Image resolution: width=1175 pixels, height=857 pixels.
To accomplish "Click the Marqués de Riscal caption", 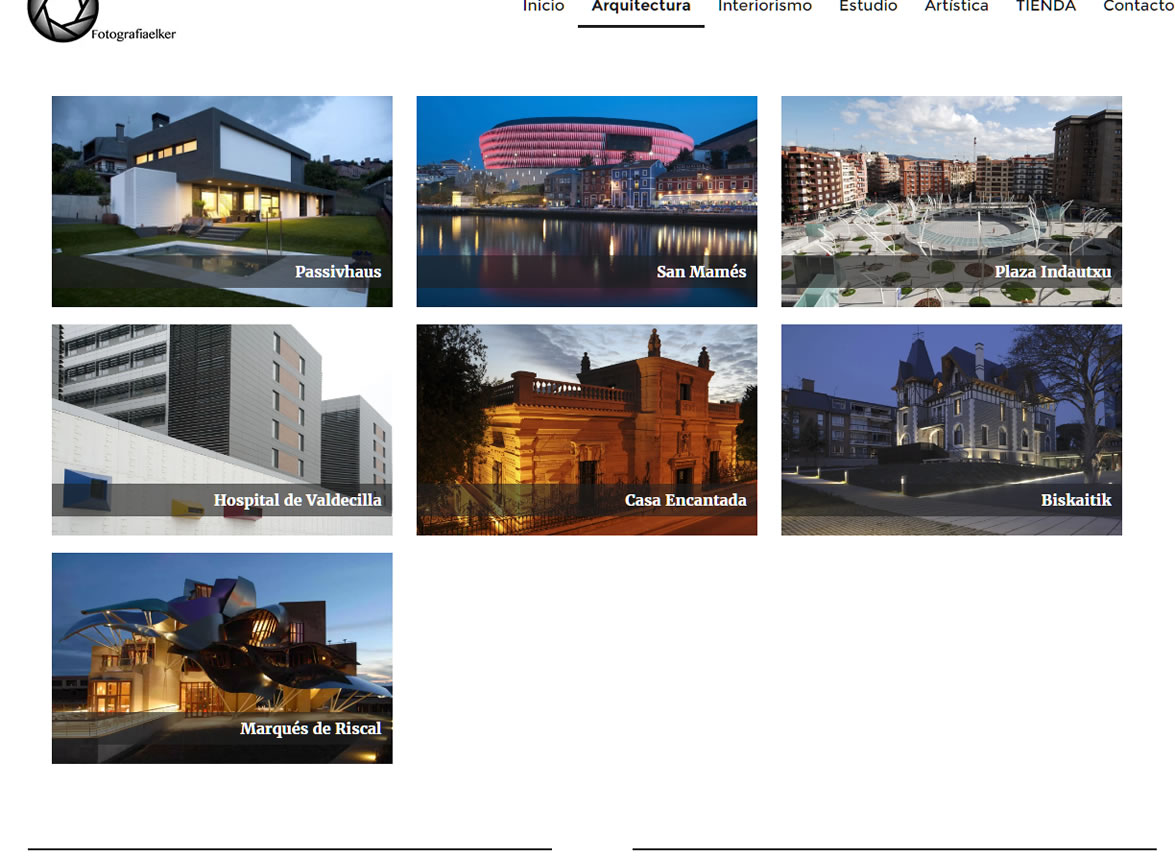I will (311, 729).
